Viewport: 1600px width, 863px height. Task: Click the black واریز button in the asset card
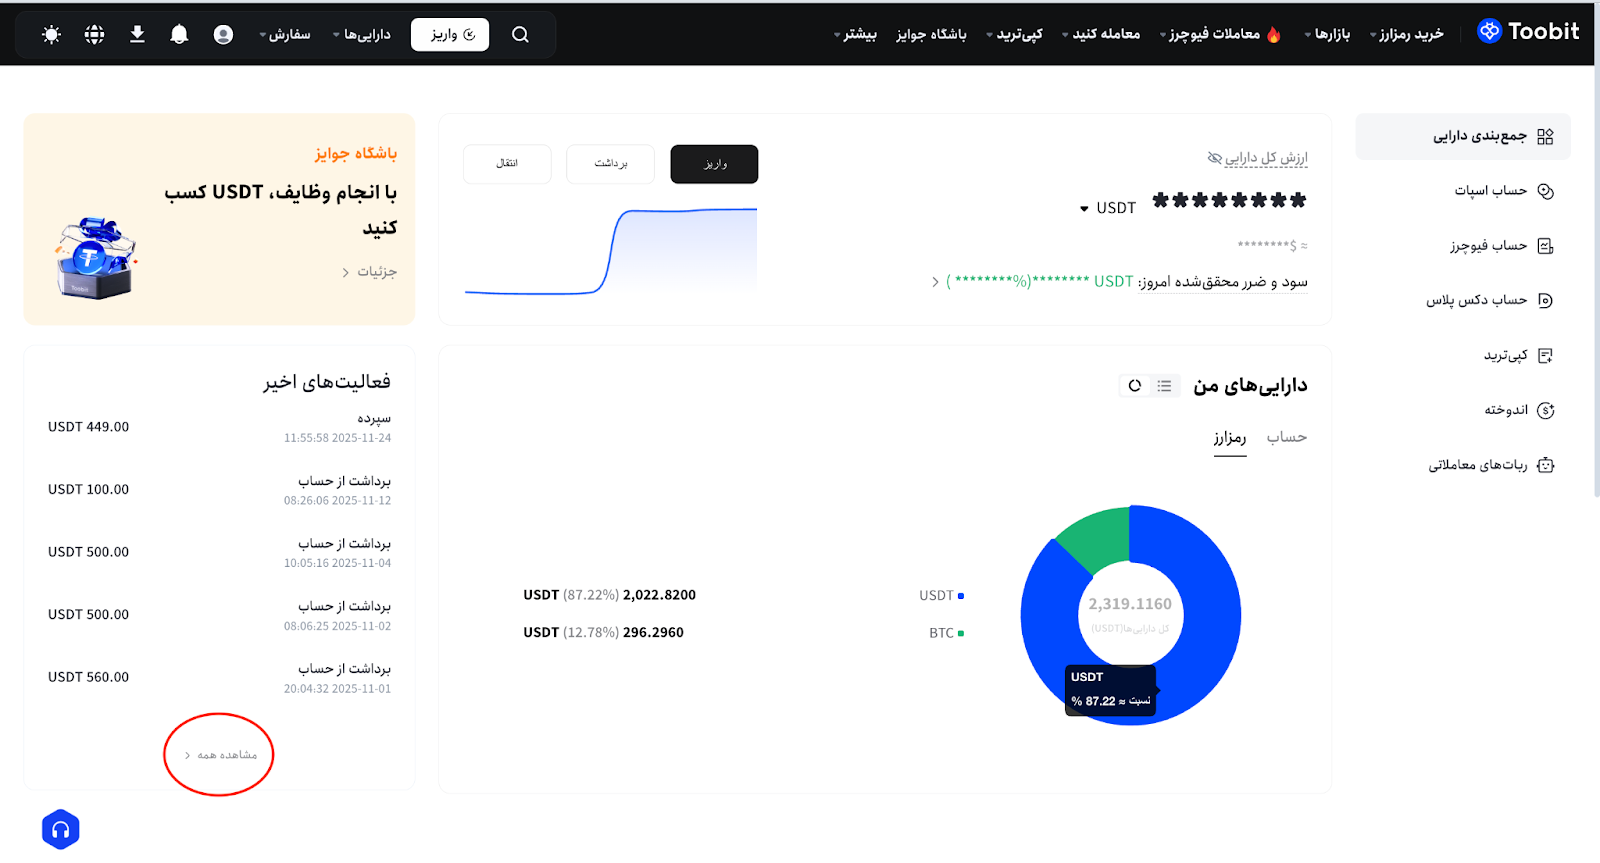(714, 164)
